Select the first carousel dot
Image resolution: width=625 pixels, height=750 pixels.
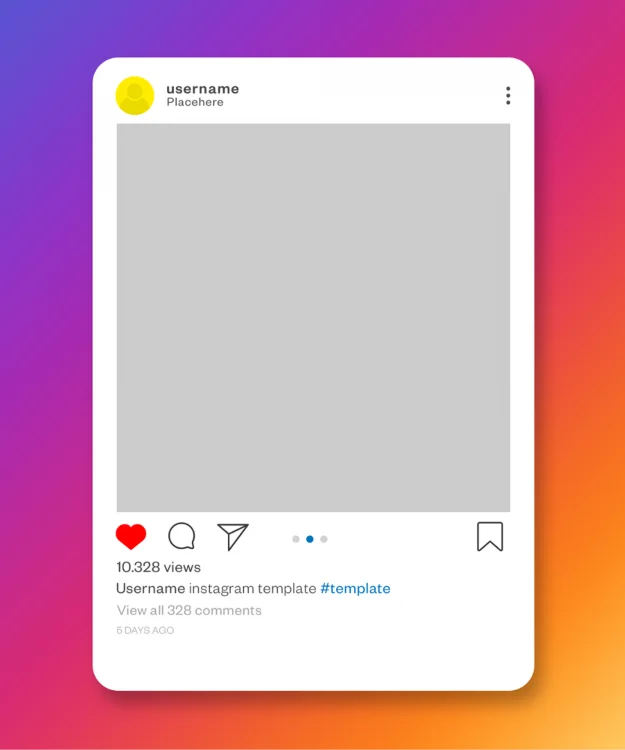[x=296, y=539]
